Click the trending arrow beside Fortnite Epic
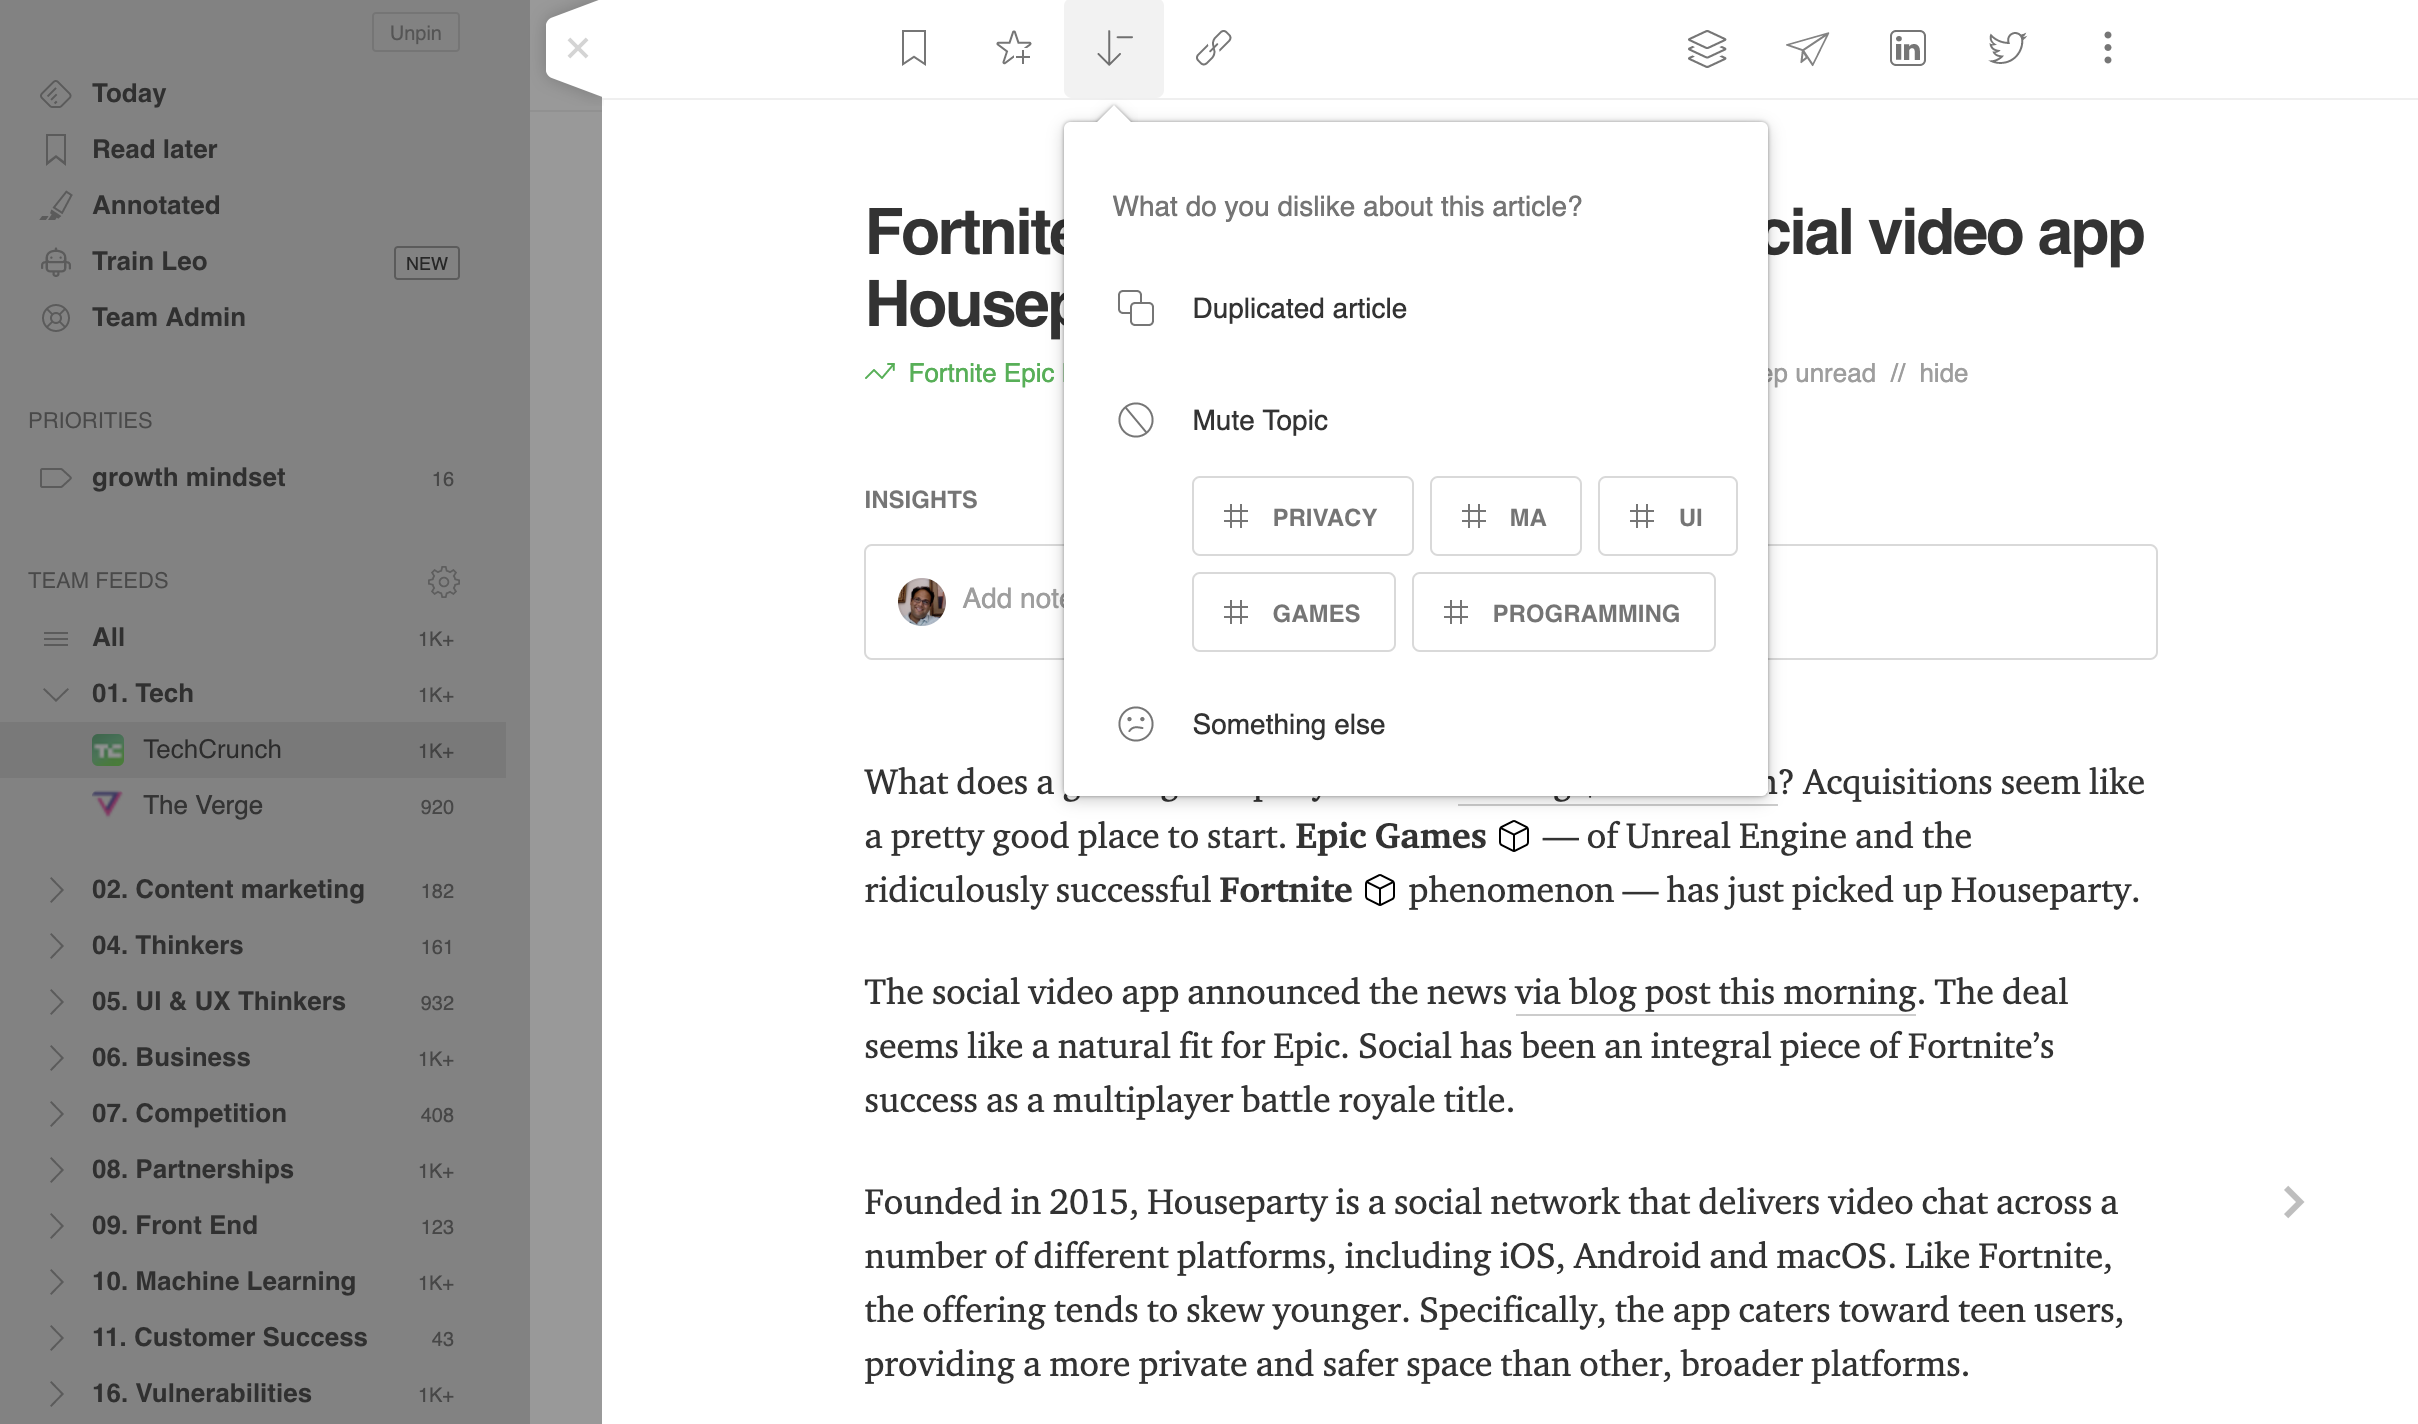 [880, 373]
